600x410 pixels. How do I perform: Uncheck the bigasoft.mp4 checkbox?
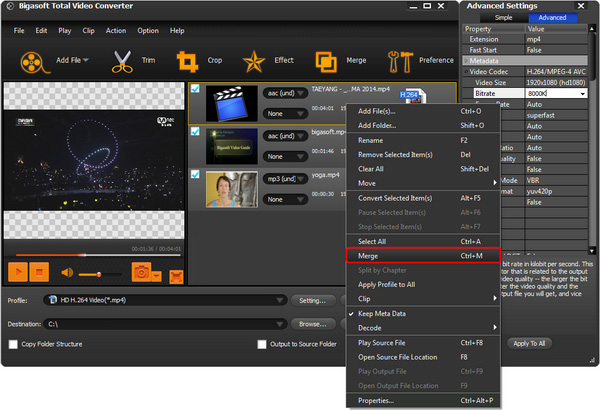[x=195, y=131]
